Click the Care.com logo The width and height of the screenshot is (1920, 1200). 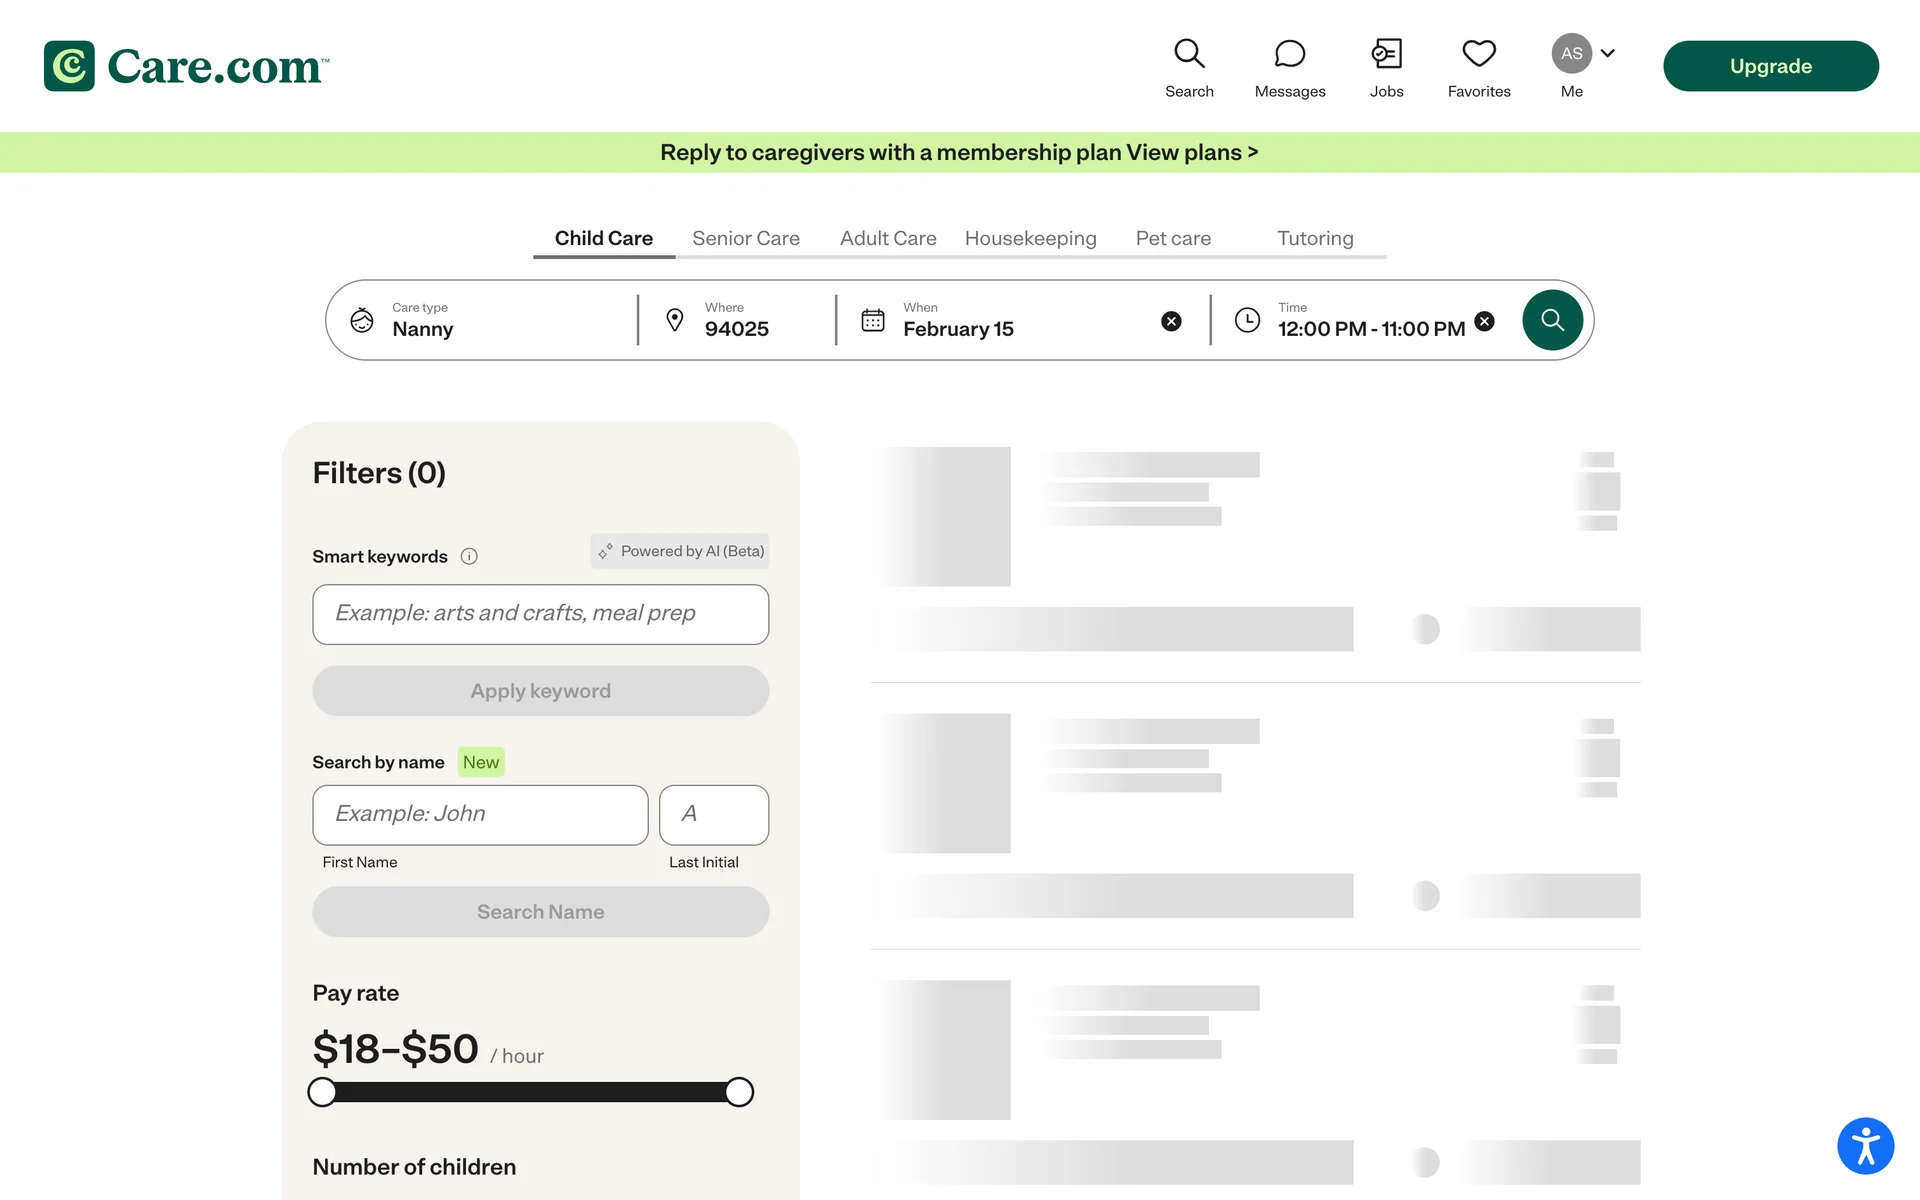(x=187, y=66)
